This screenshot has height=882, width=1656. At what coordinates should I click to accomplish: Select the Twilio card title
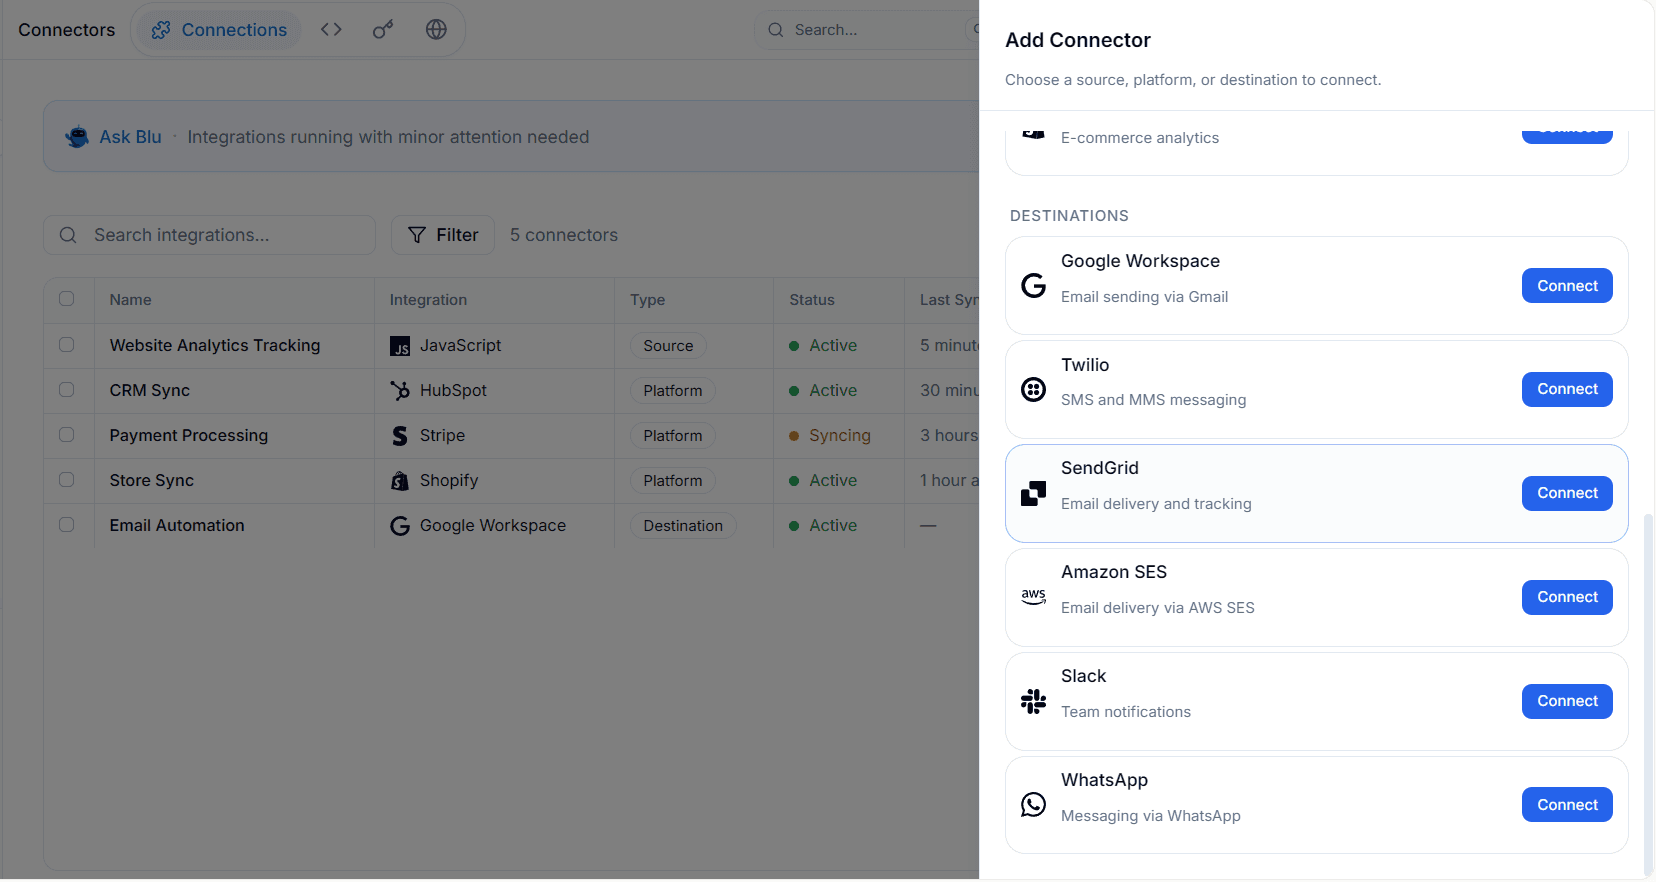click(x=1085, y=365)
